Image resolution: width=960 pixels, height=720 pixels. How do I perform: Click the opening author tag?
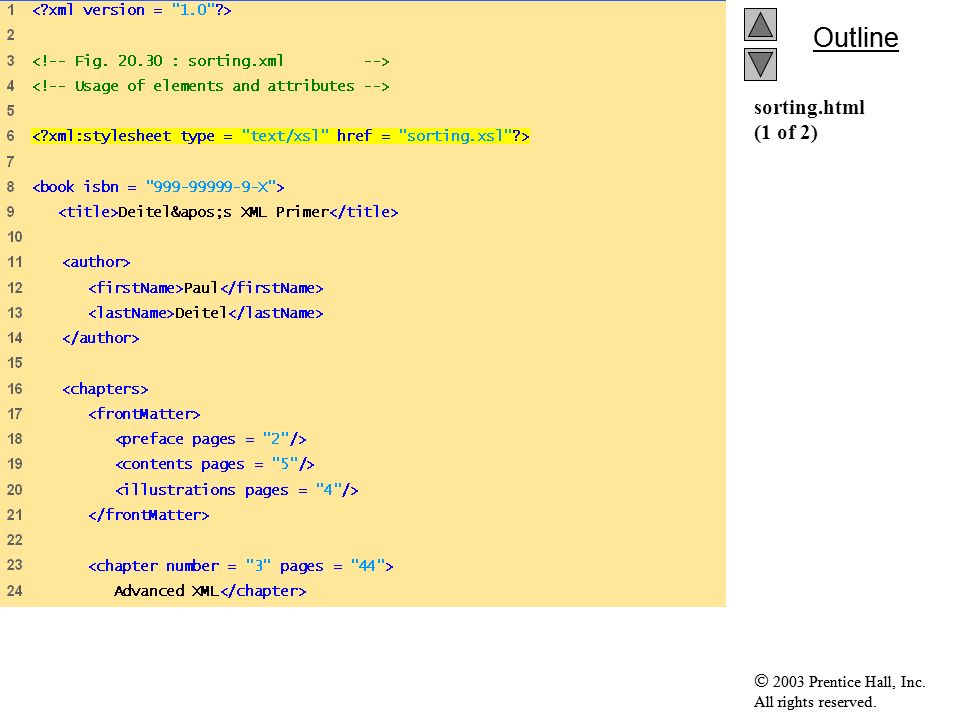pyautogui.click(x=96, y=262)
